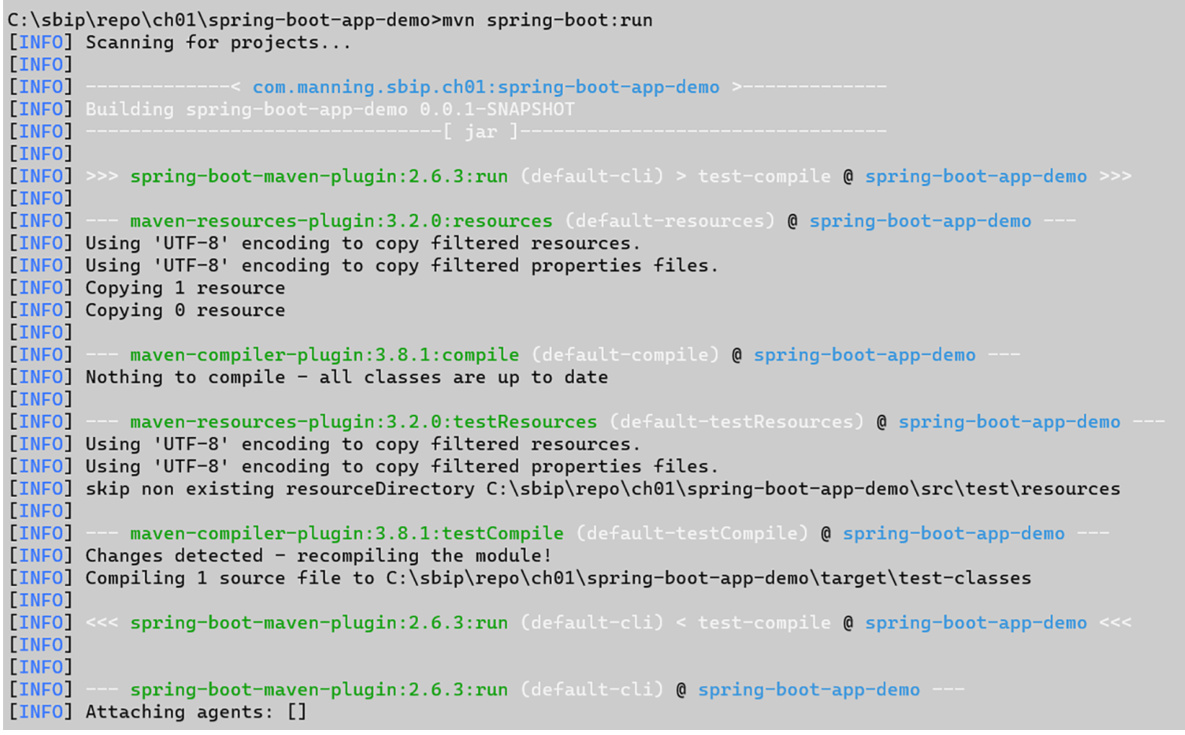Select the 'Copying 0 resource' line
Screen dimensions: 1185x735
(185, 310)
